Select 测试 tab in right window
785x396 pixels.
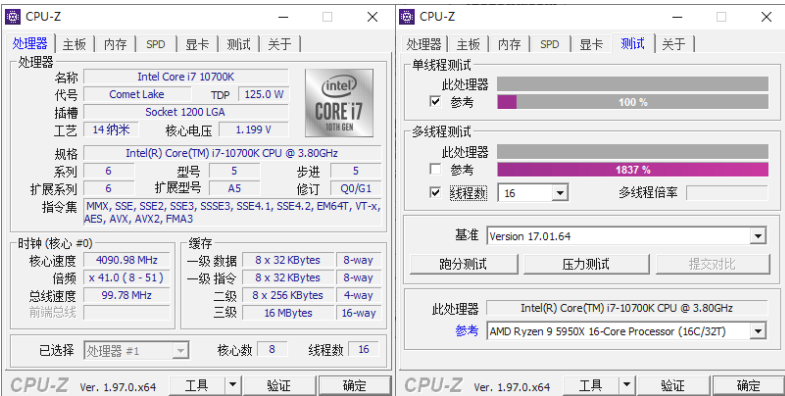632,43
